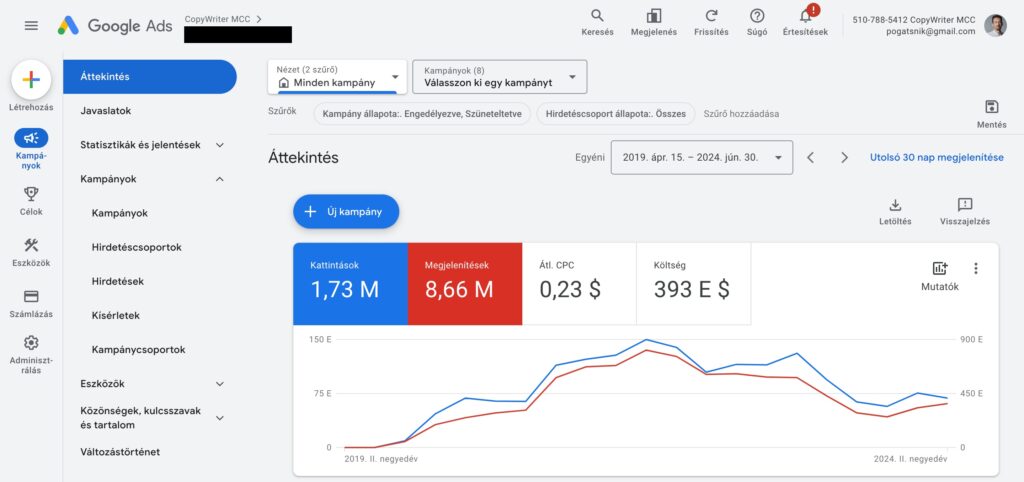Viewport: 1024px width, 482px height.
Task: Click the 2019. II. negyedév axis label
Action: click(381, 459)
